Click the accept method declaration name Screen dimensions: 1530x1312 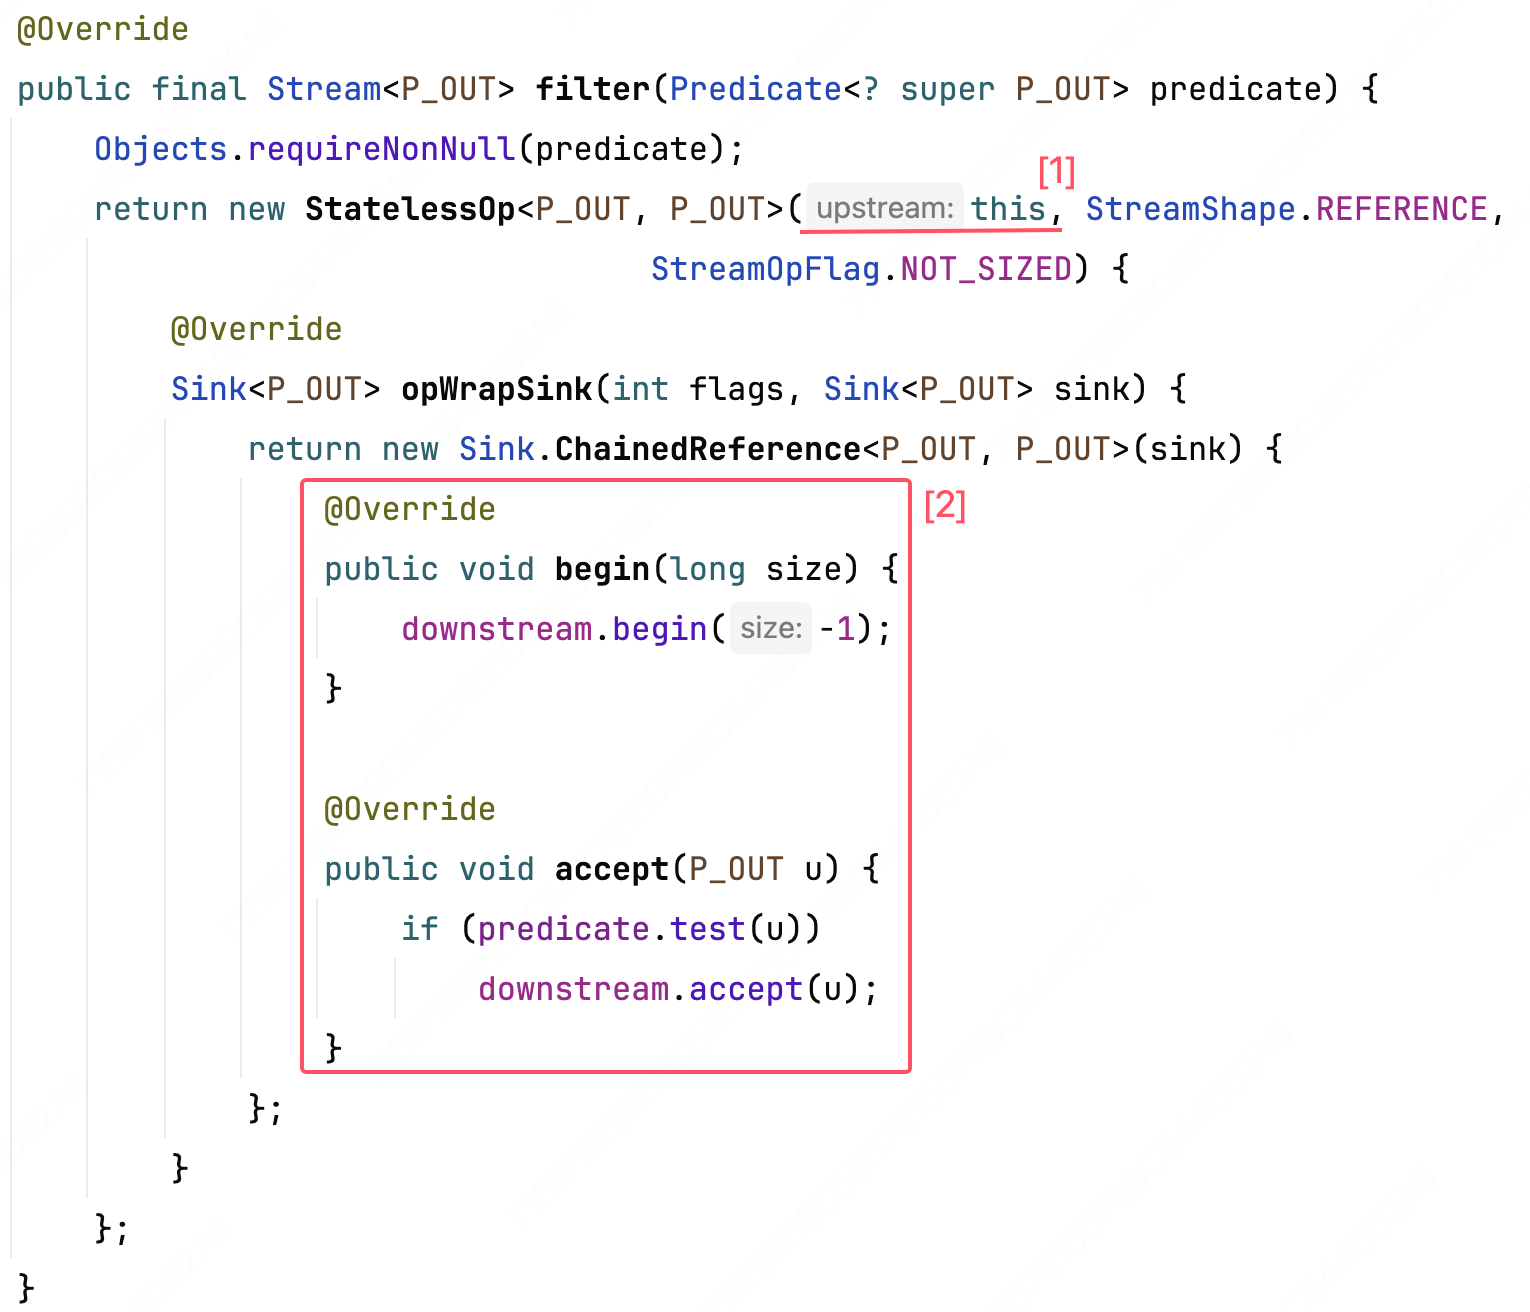611,869
